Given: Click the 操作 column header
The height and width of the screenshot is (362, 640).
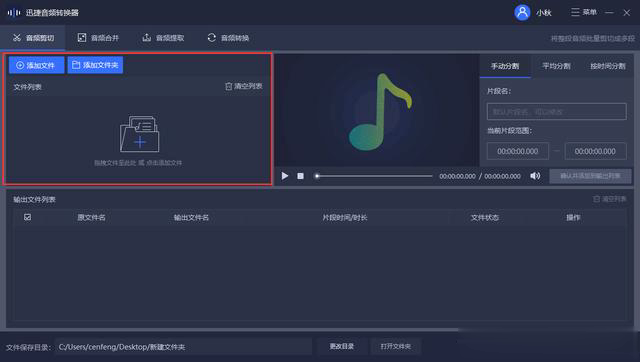Looking at the screenshot, I should pos(573,218).
